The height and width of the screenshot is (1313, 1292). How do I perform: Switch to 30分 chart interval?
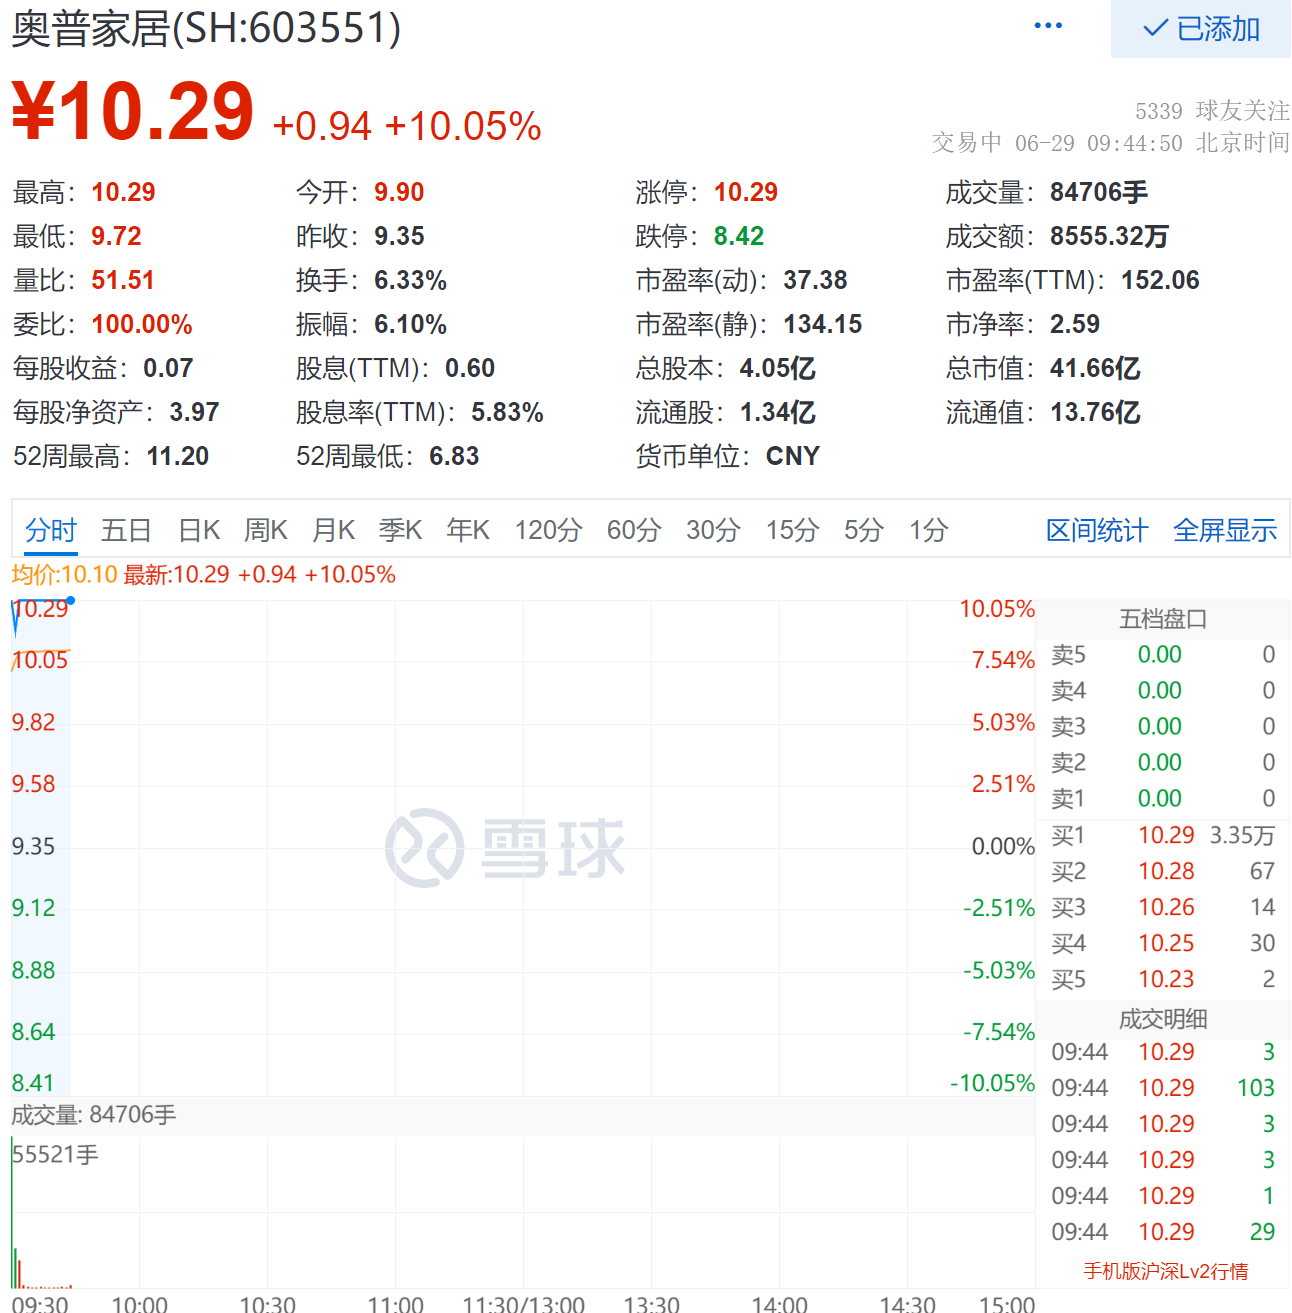[713, 530]
